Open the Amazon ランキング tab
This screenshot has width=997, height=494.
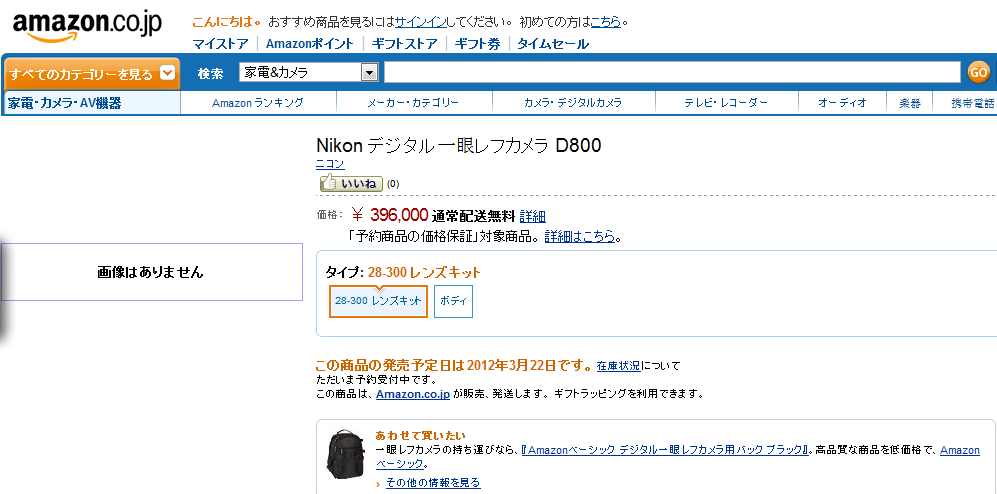click(258, 103)
